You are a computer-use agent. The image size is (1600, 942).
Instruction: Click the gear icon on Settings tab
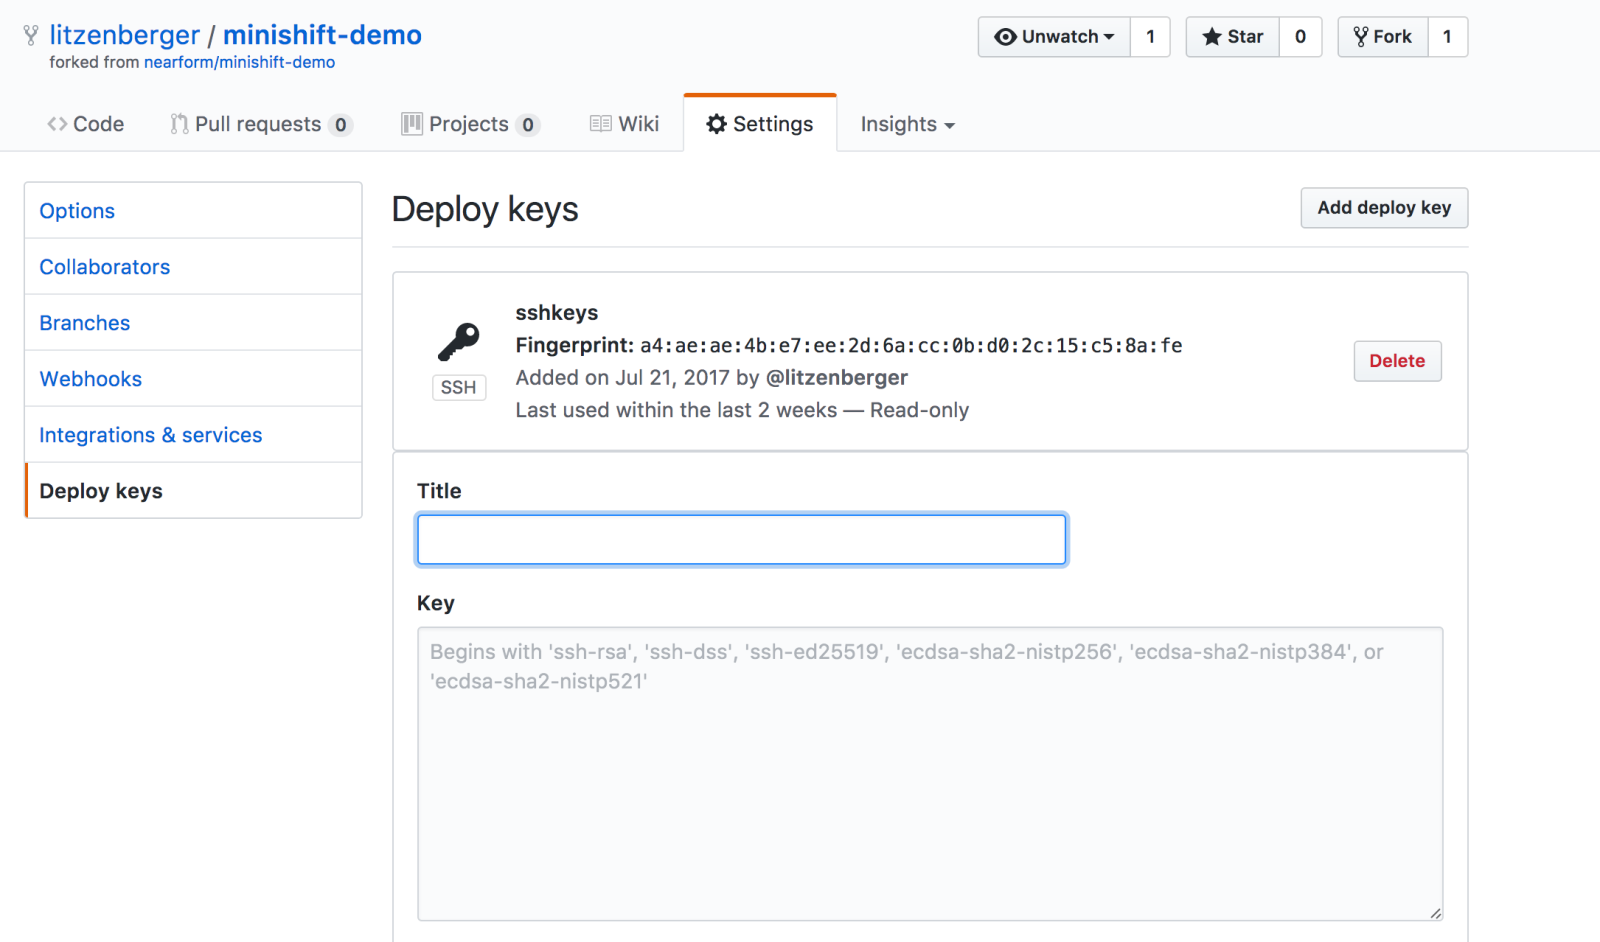point(716,124)
